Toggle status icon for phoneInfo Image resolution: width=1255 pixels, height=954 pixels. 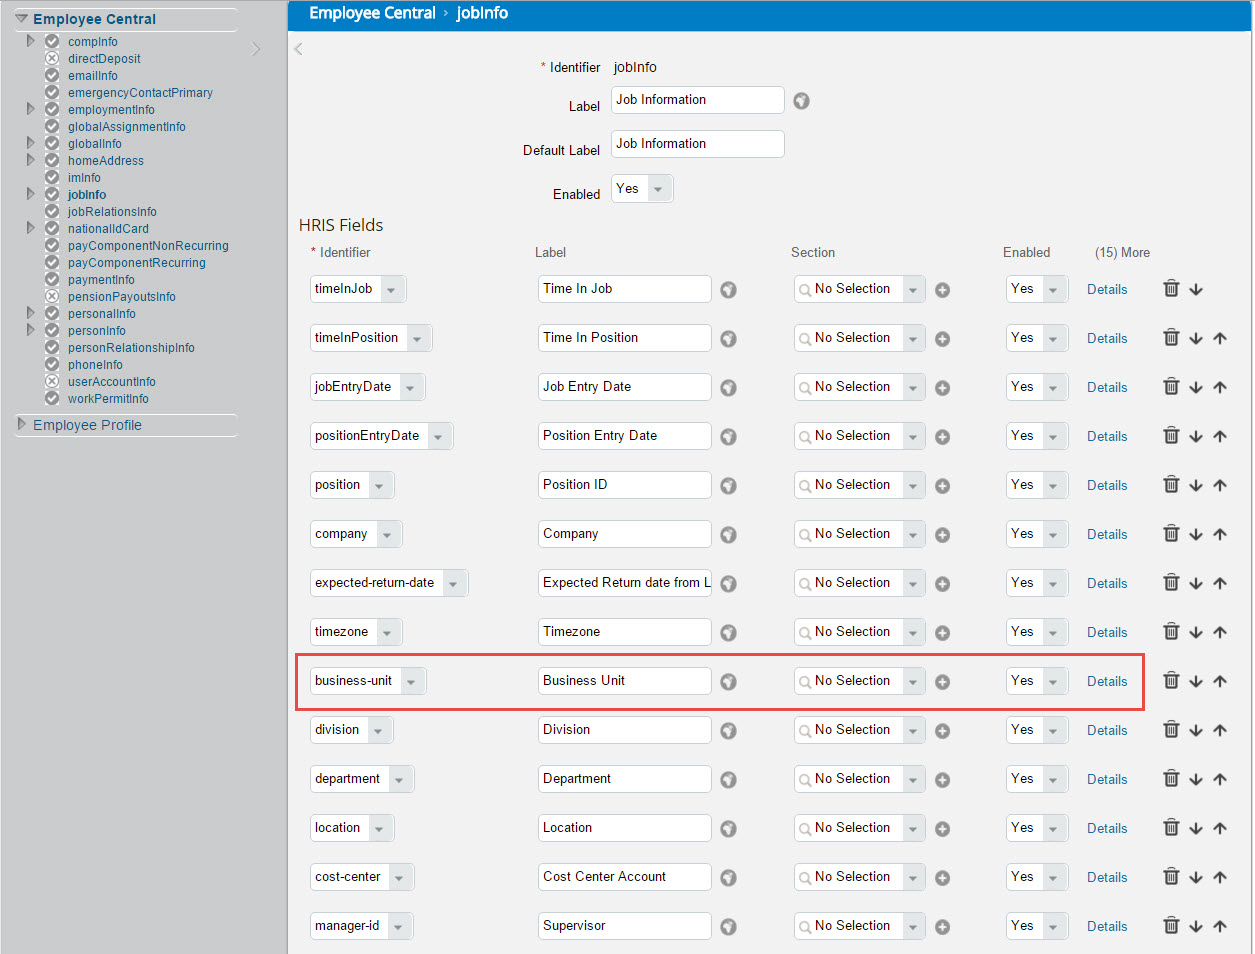pyautogui.click(x=52, y=364)
